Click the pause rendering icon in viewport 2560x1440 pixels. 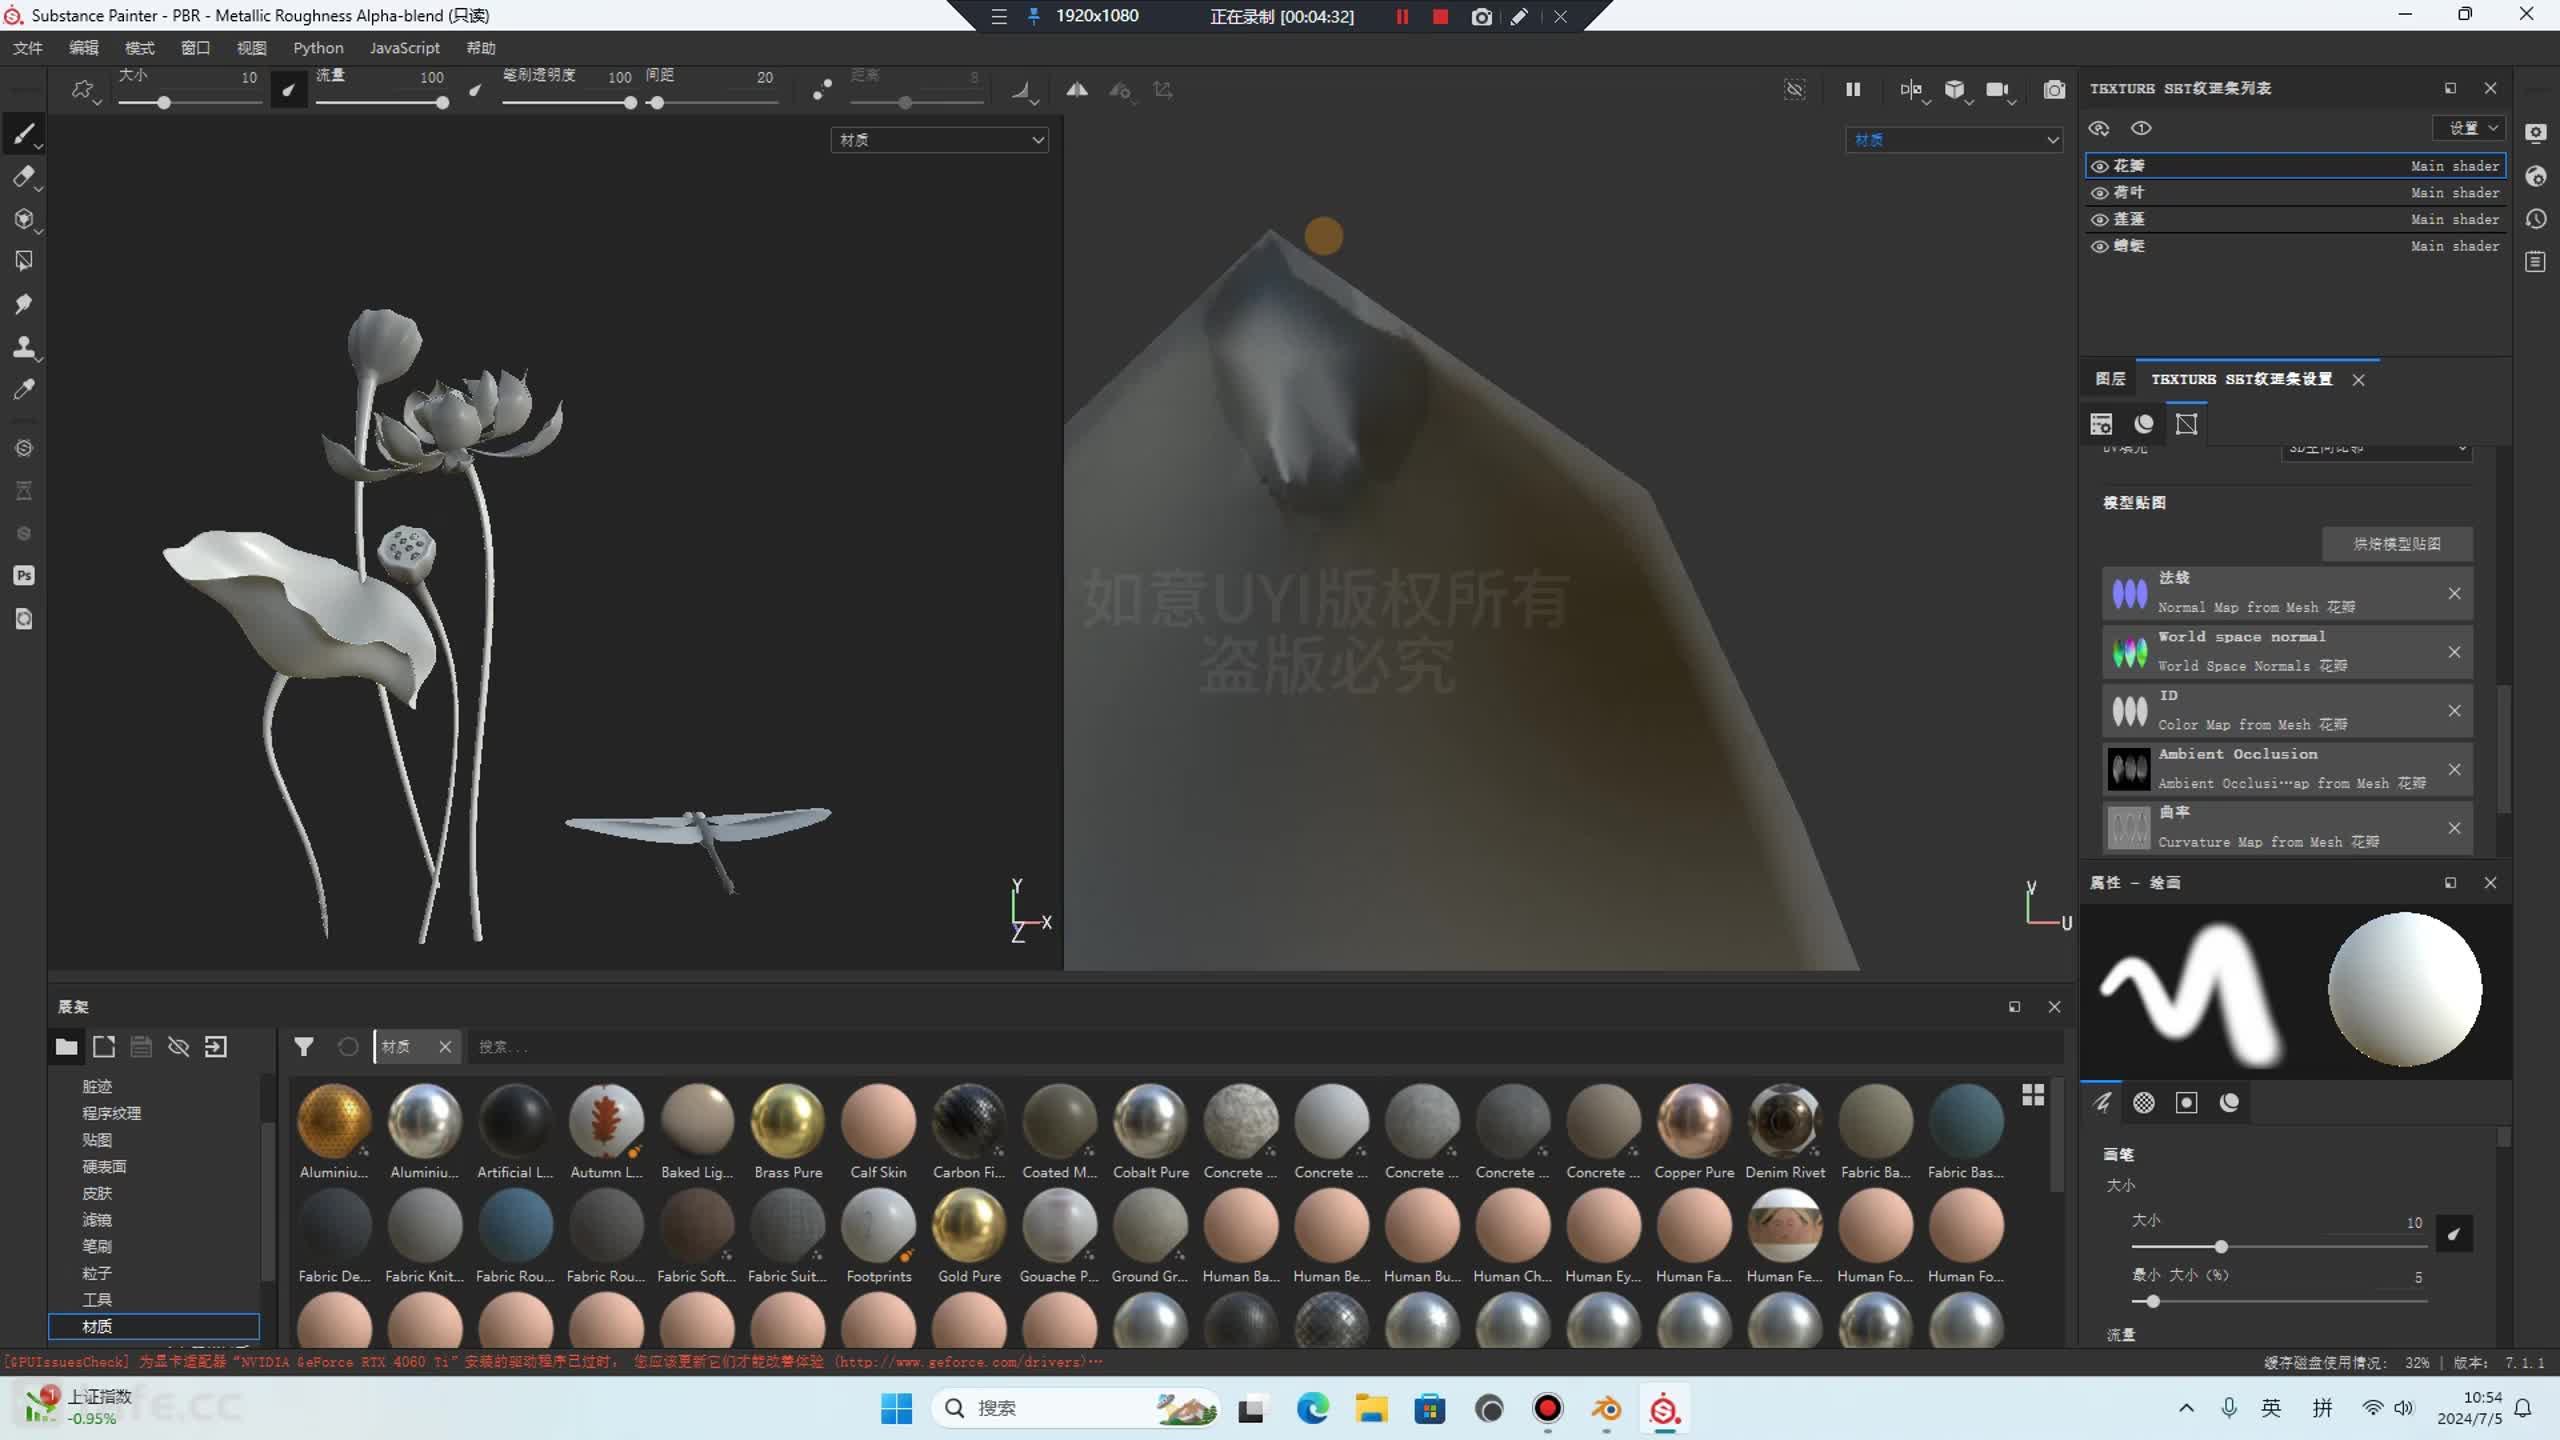1853,90
